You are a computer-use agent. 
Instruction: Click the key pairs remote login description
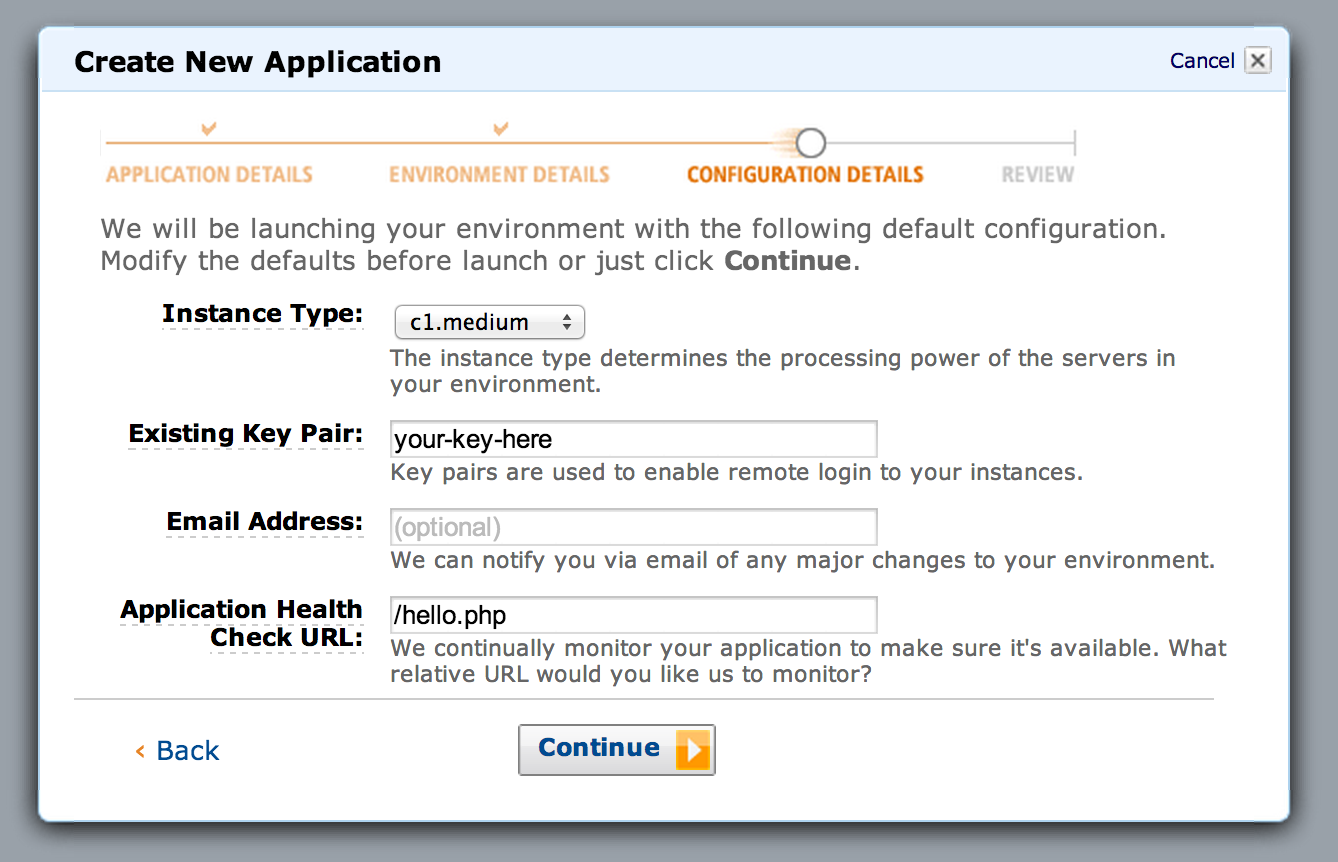[x=737, y=472]
